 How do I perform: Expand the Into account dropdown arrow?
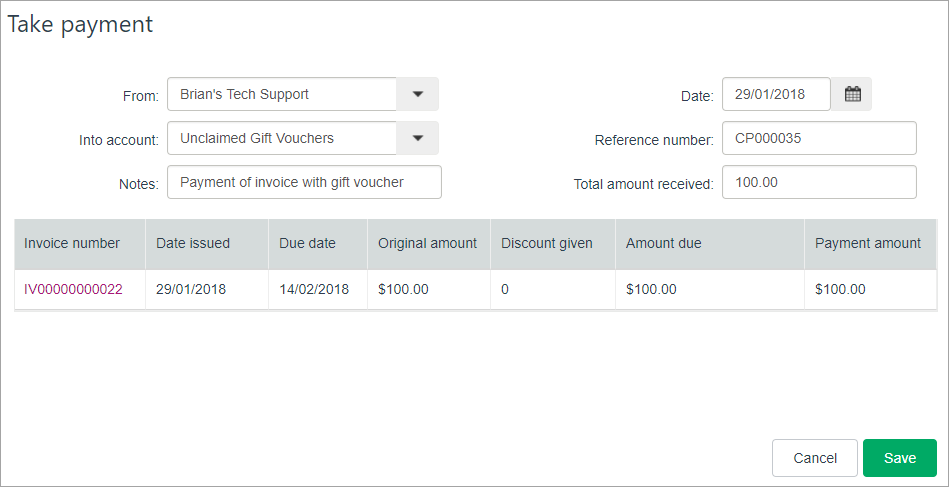417,139
